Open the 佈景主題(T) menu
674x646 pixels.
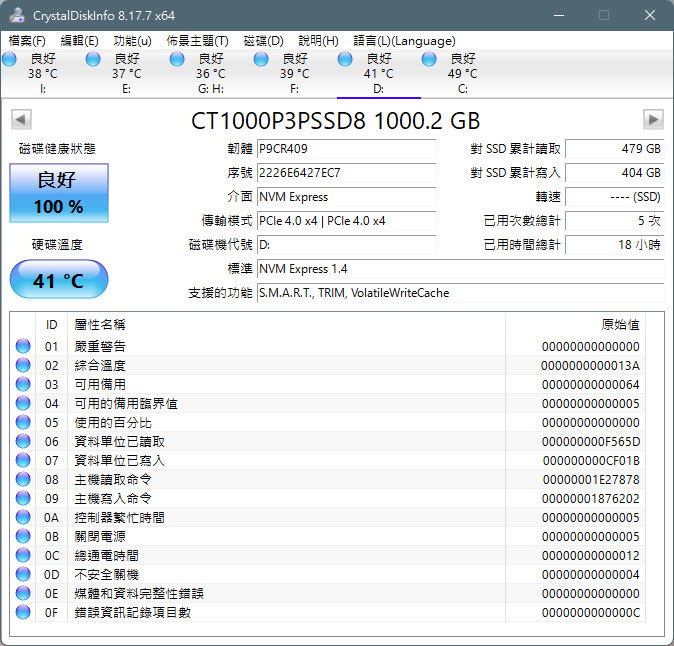[197, 41]
